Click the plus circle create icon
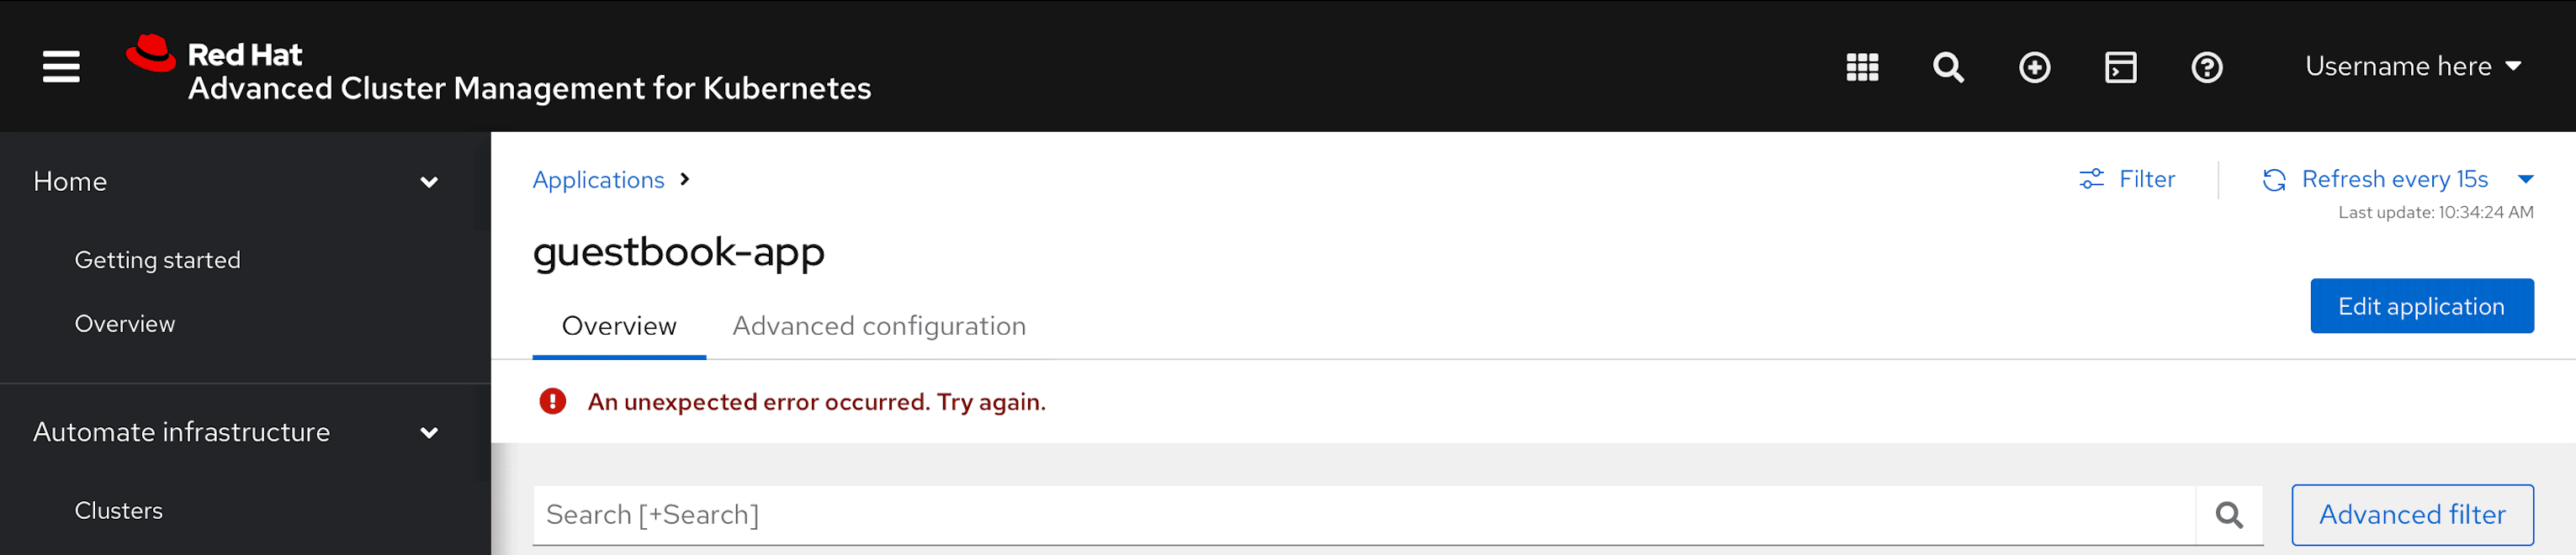Screen dimensions: 2576x555 (x=2034, y=67)
